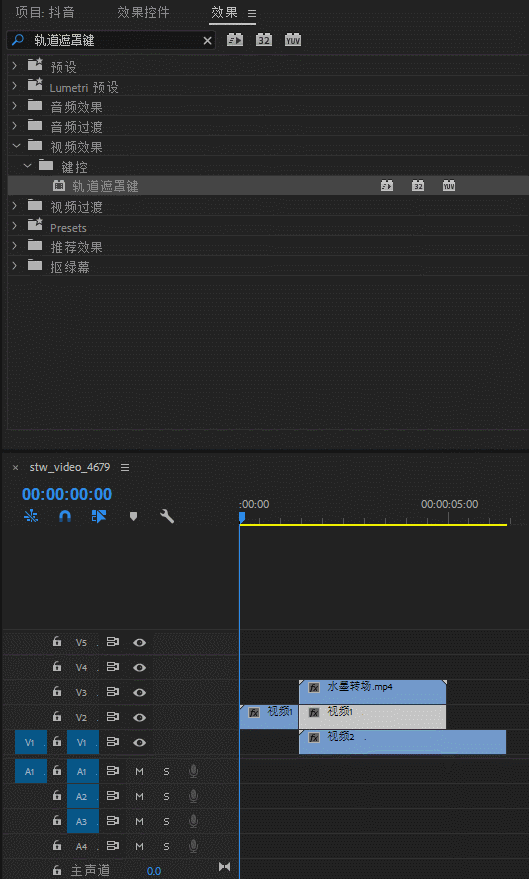Viewport: 529px width, 879px height.
Task: Expand the 音频效果 folder
Action: (15, 106)
